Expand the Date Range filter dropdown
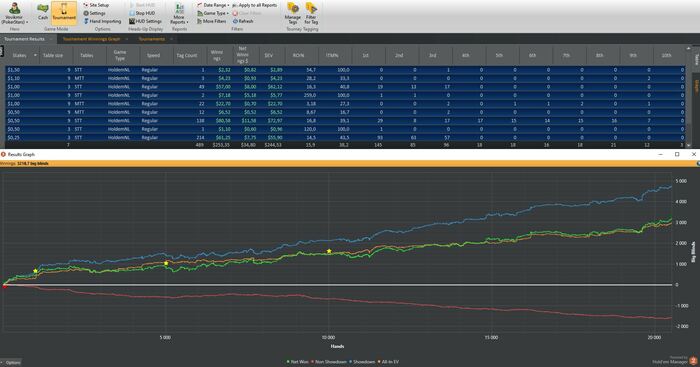Image resolution: width=700 pixels, height=367 pixels. [x=213, y=5]
